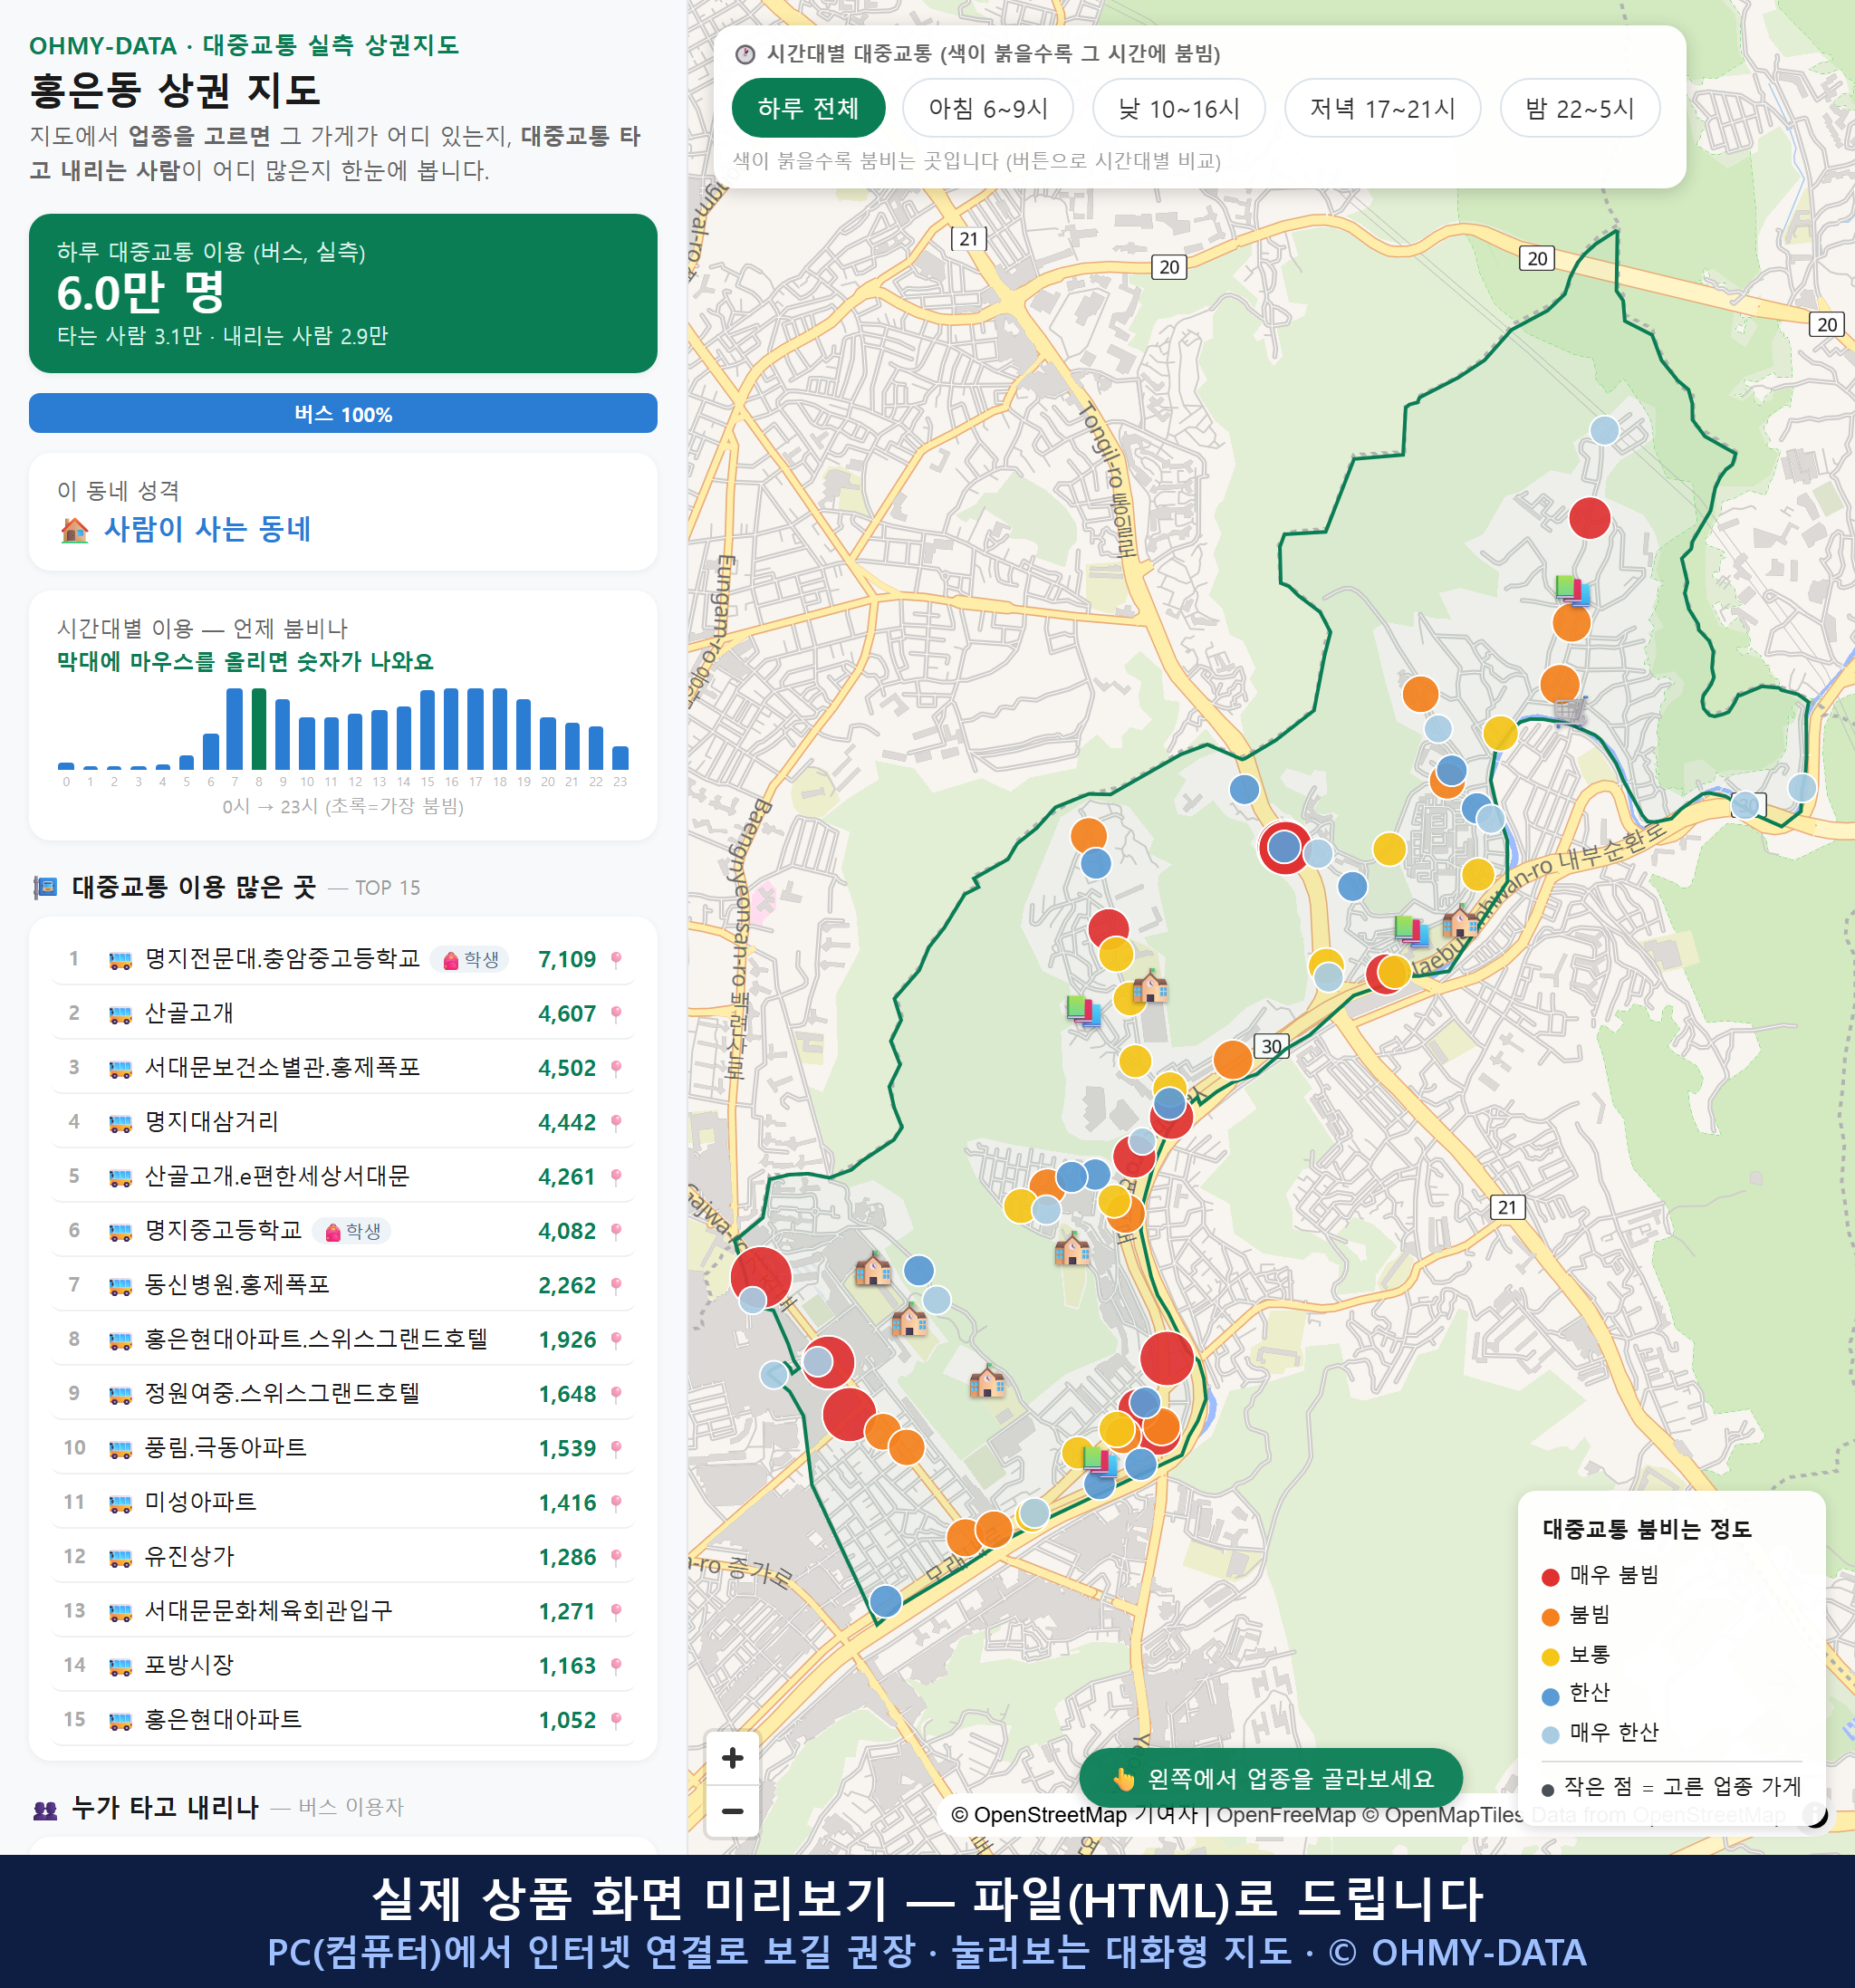This screenshot has width=1855, height=1988.
Task: Click the 4,442 ridership value
Action: point(567,1123)
